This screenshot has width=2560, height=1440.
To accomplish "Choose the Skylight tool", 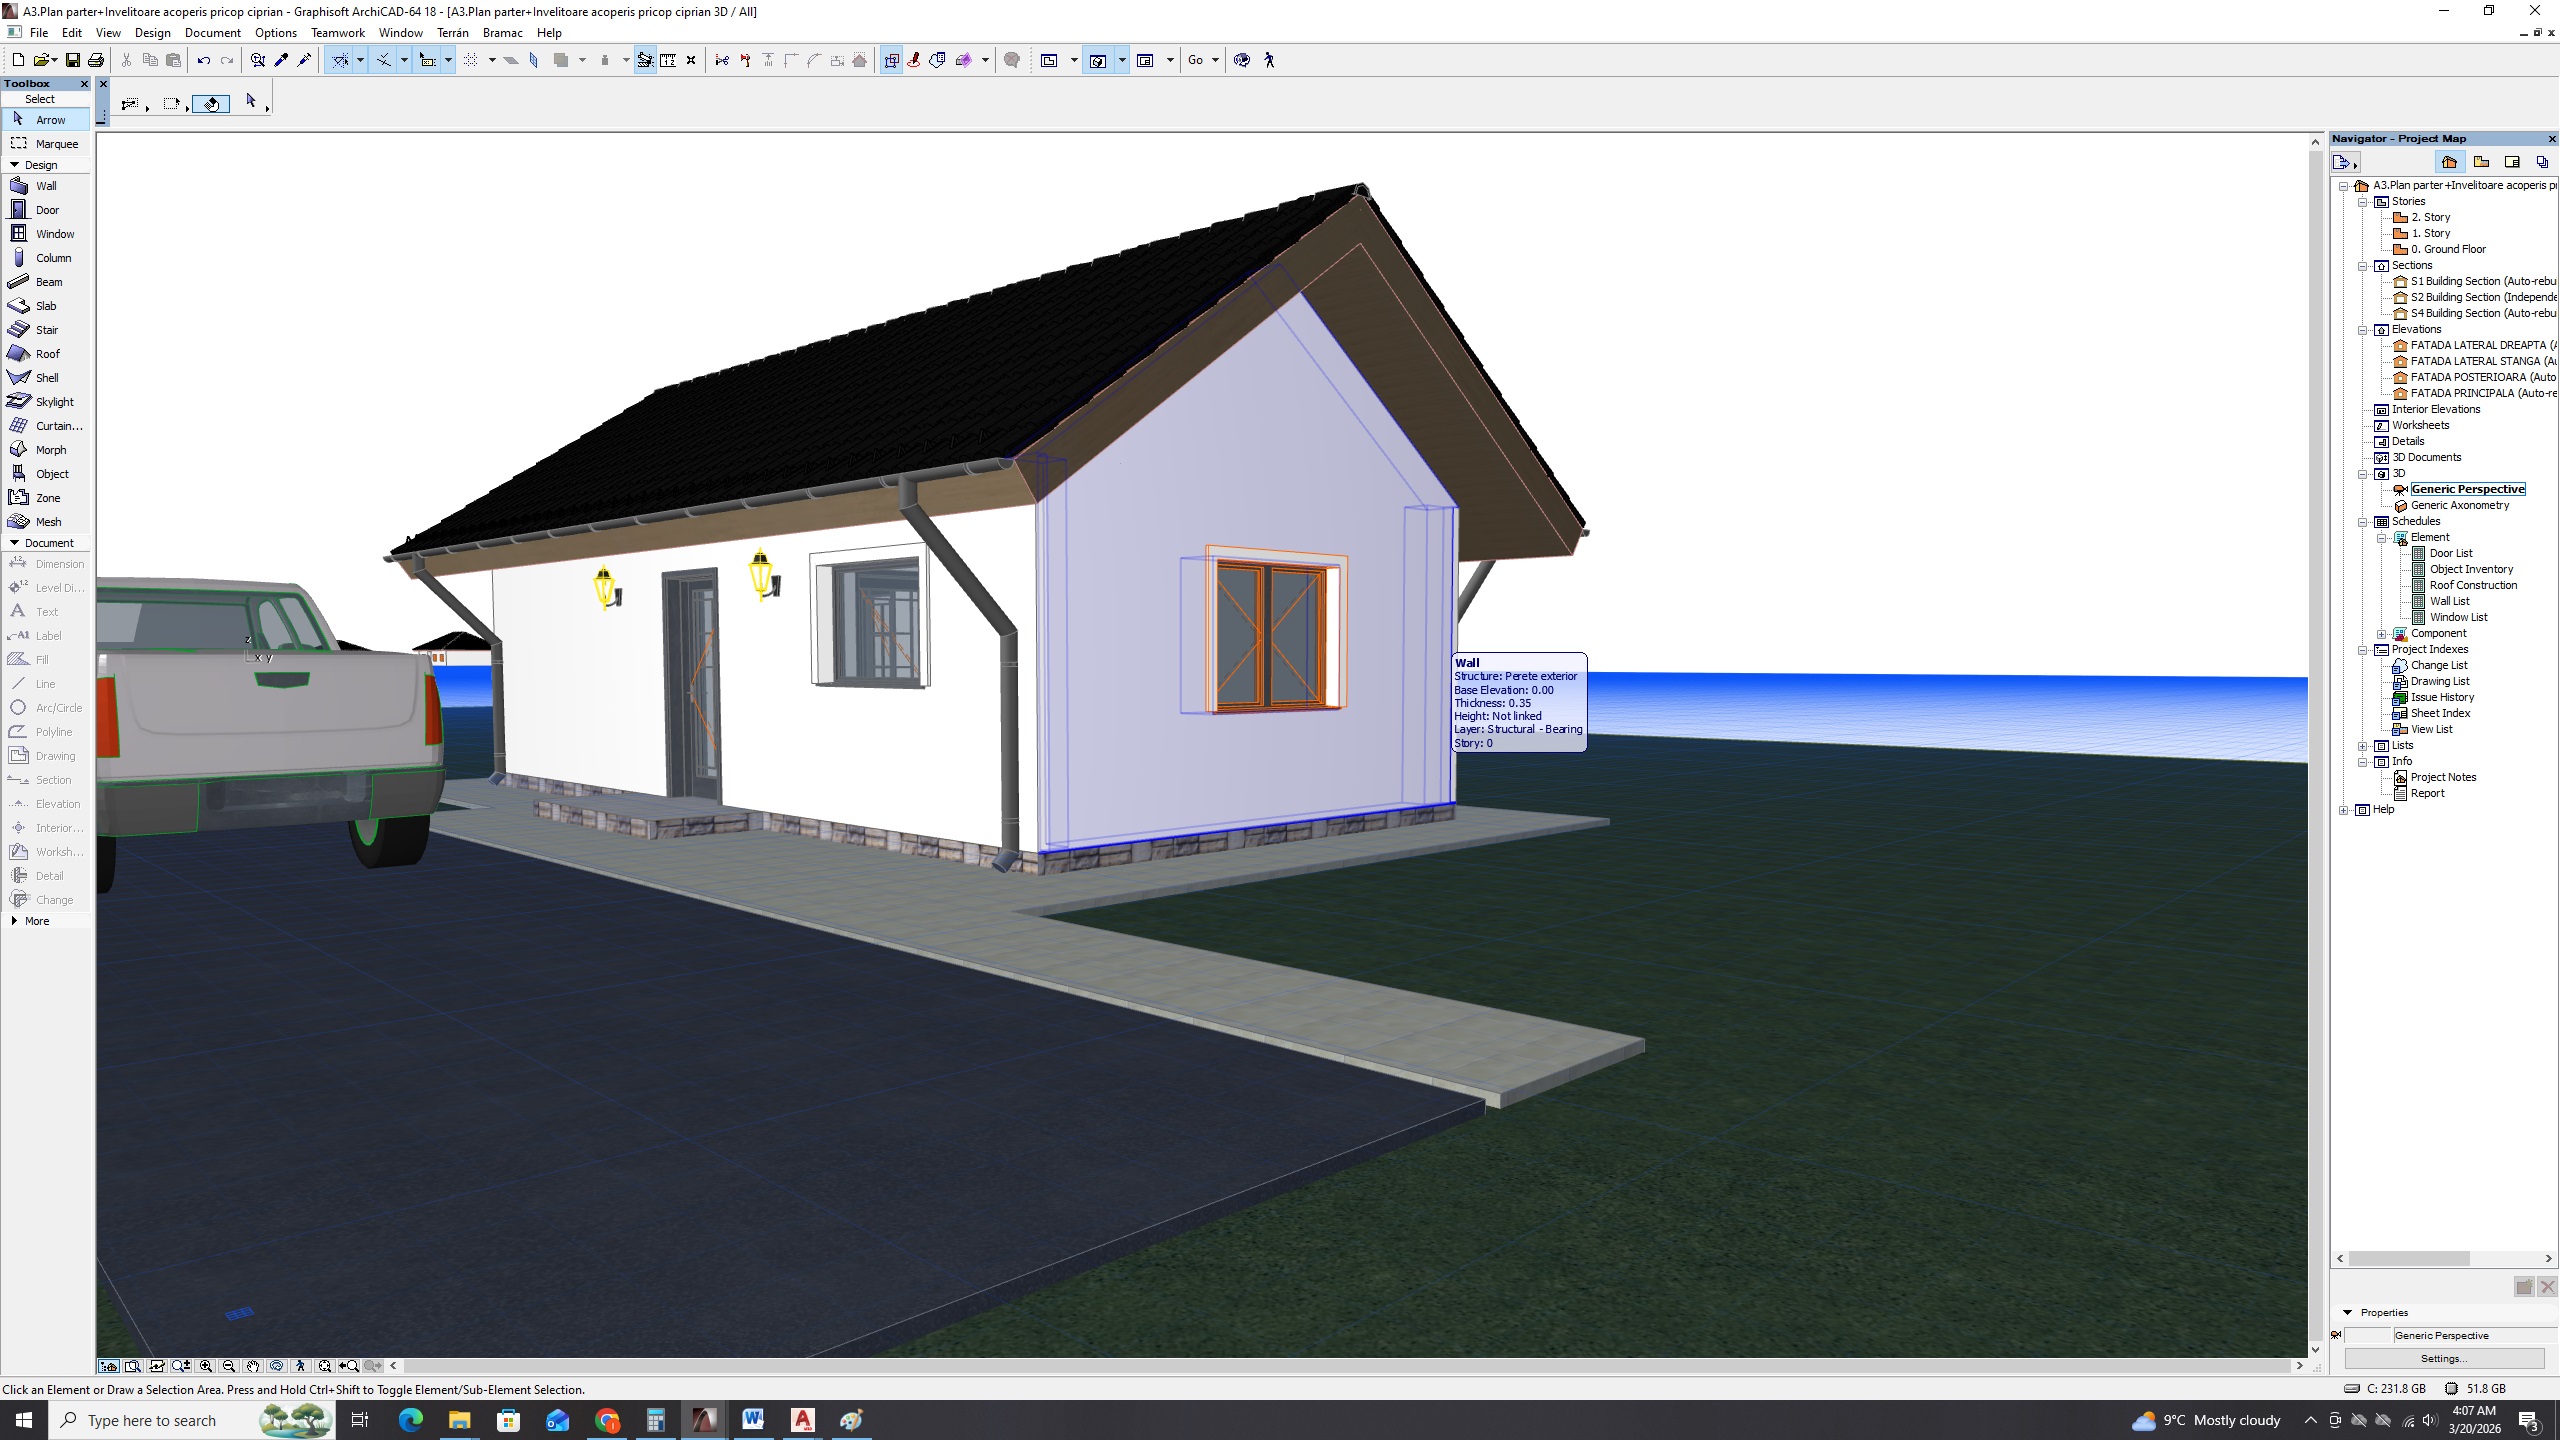I will click(x=54, y=402).
